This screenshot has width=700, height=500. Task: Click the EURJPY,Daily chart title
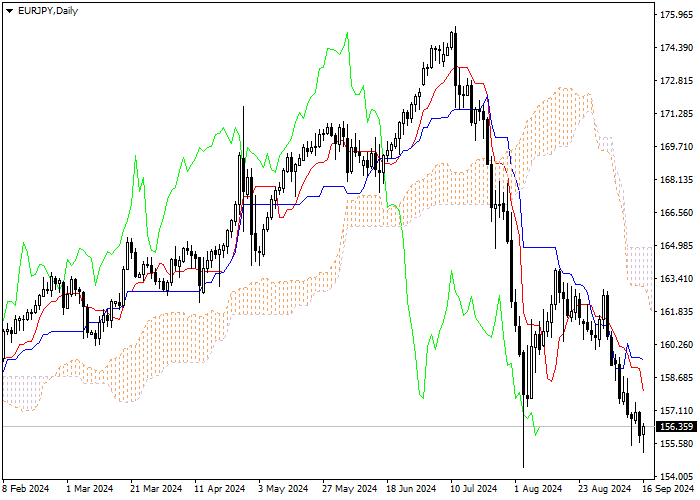click(48, 11)
